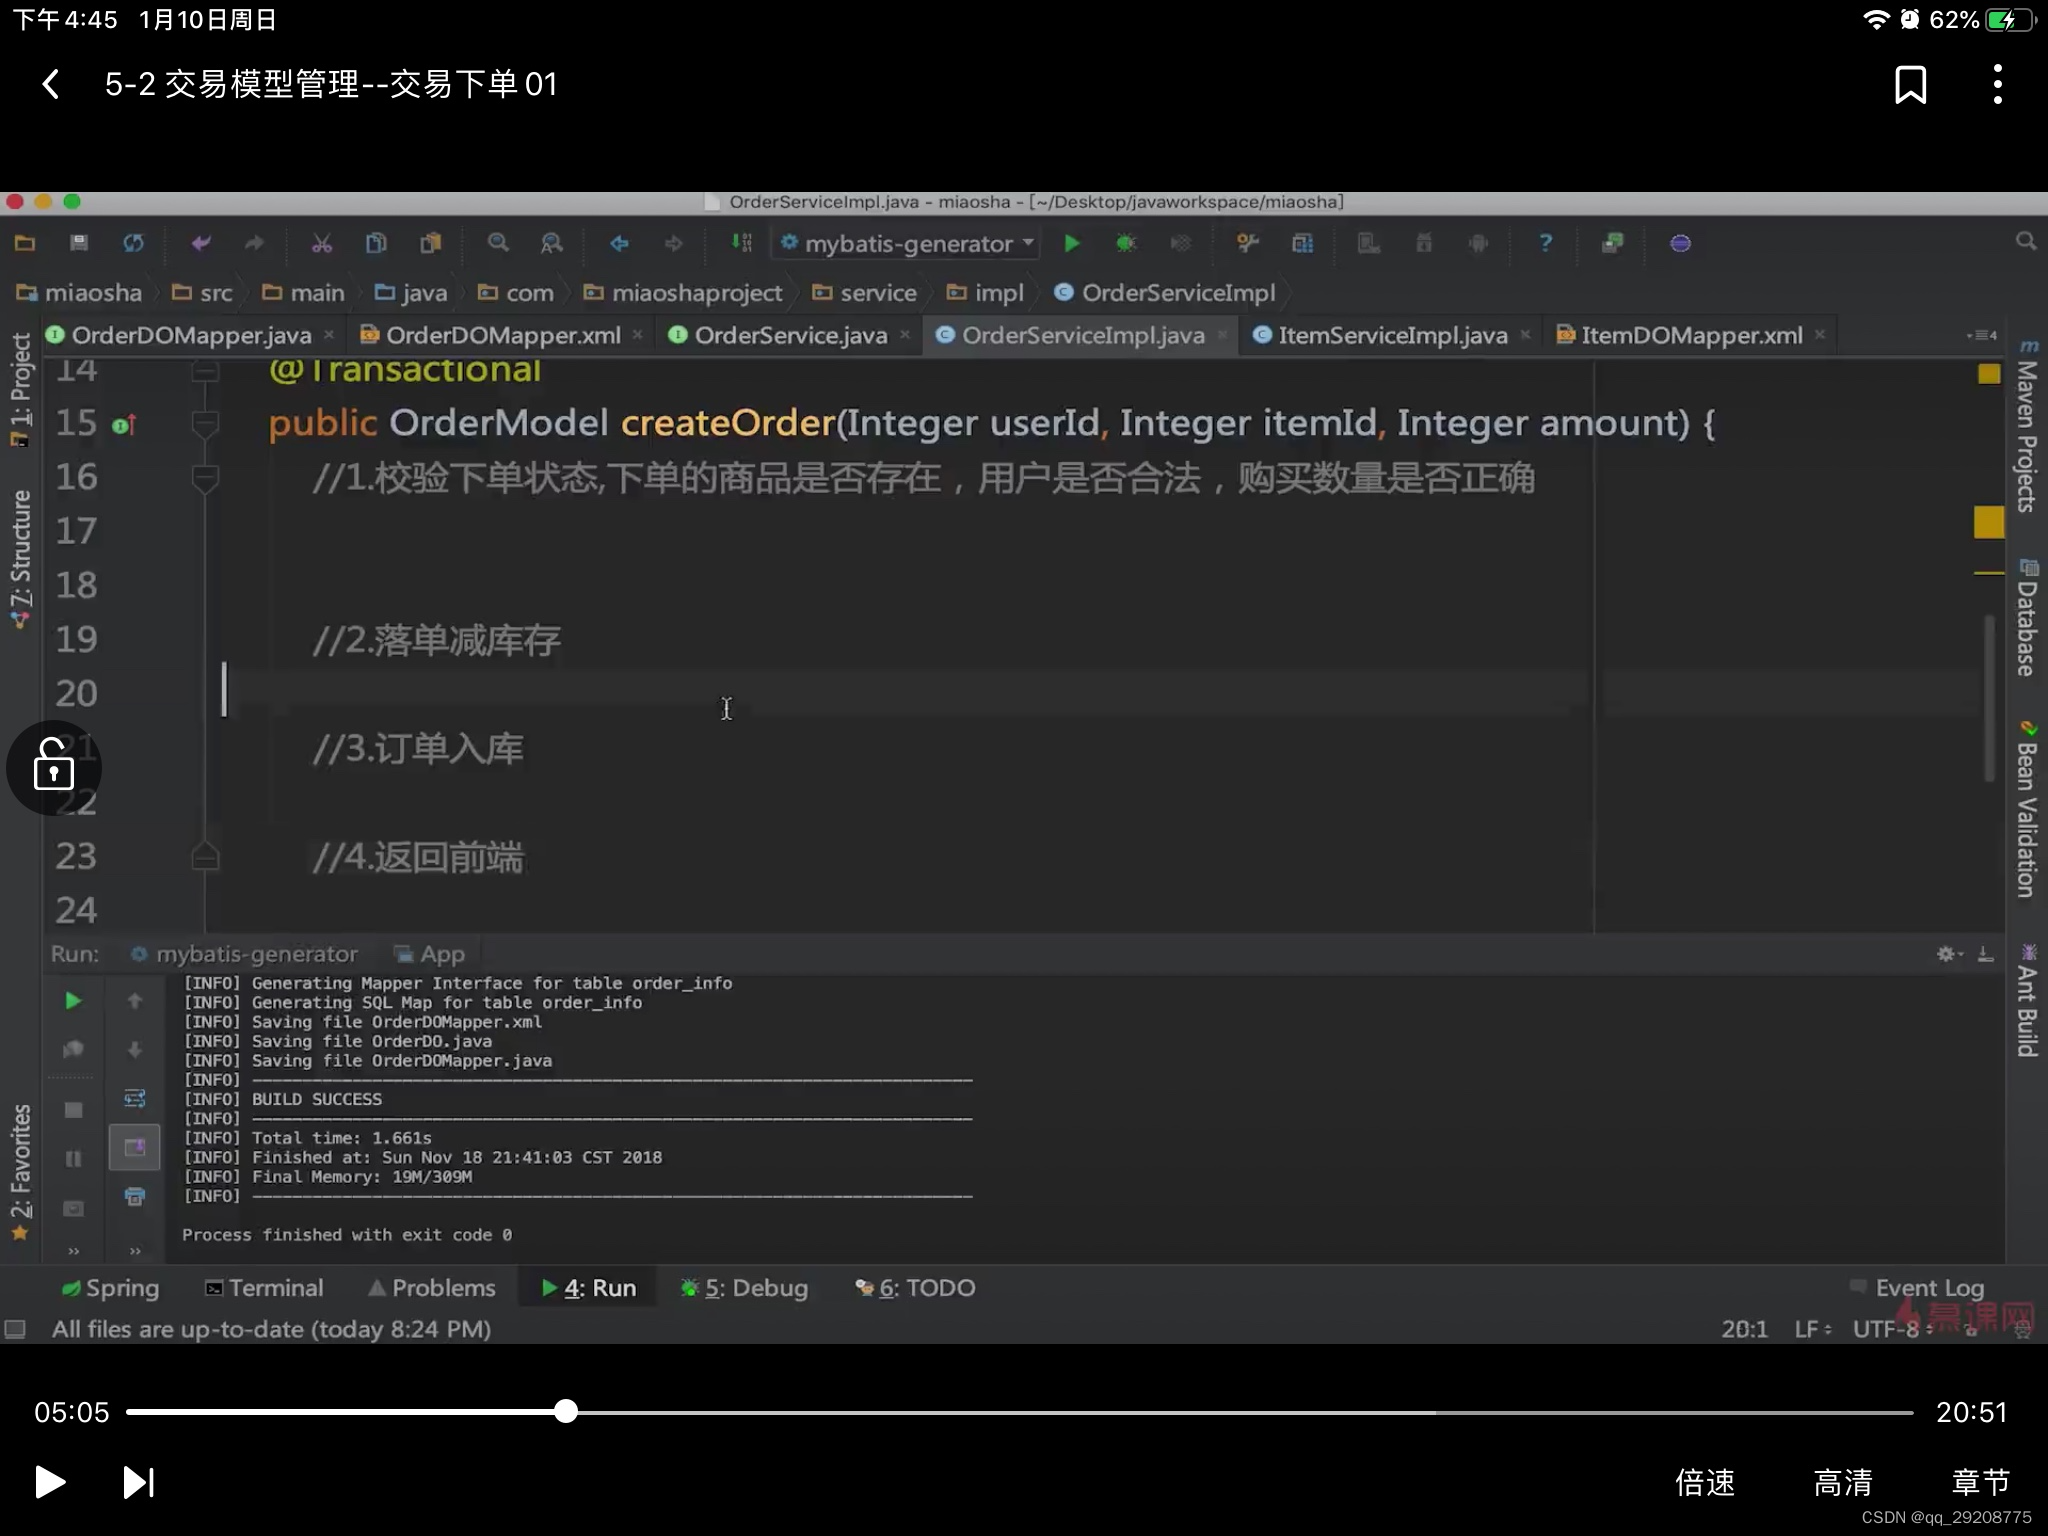Go back with the left arrow
Image resolution: width=2048 pixels, height=1536 pixels.
[51, 85]
